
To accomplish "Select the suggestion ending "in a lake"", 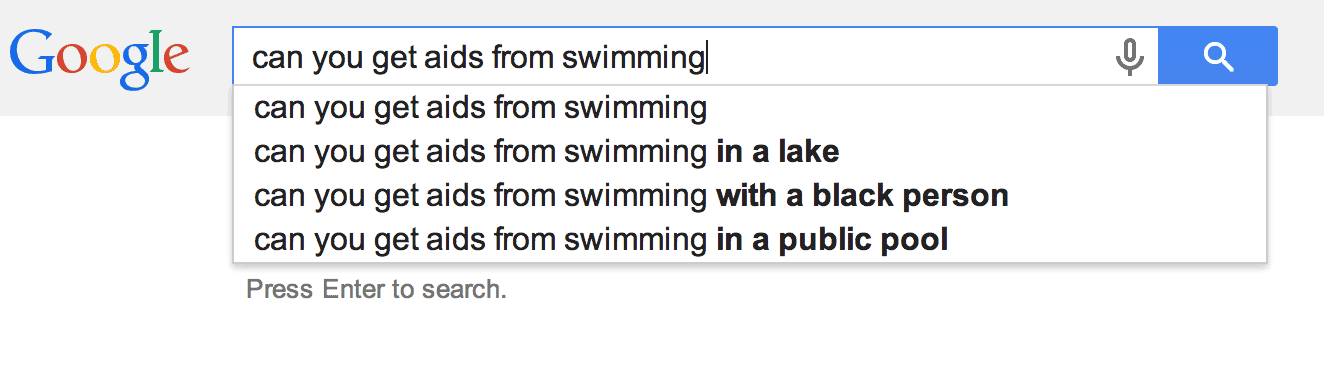I will (750, 151).
